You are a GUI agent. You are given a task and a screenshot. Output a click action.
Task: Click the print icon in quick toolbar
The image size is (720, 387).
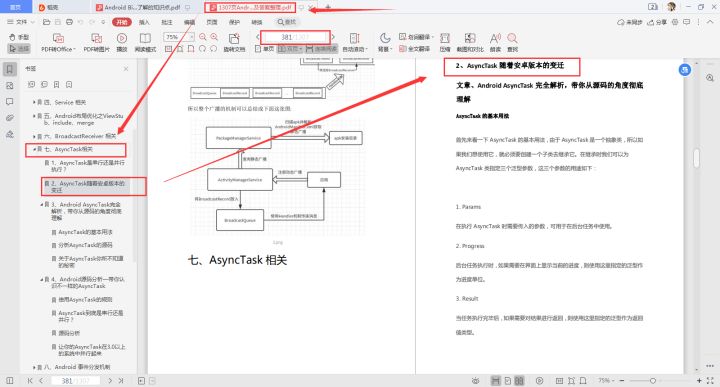[69, 22]
